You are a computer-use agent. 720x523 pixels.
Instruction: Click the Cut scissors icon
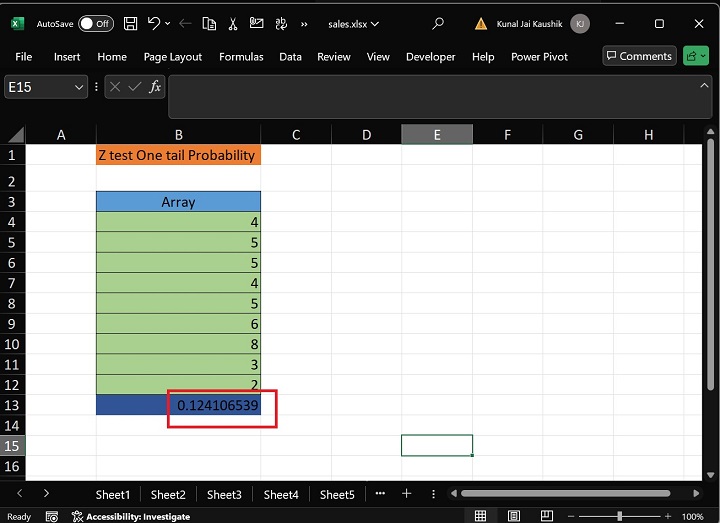tap(232, 23)
